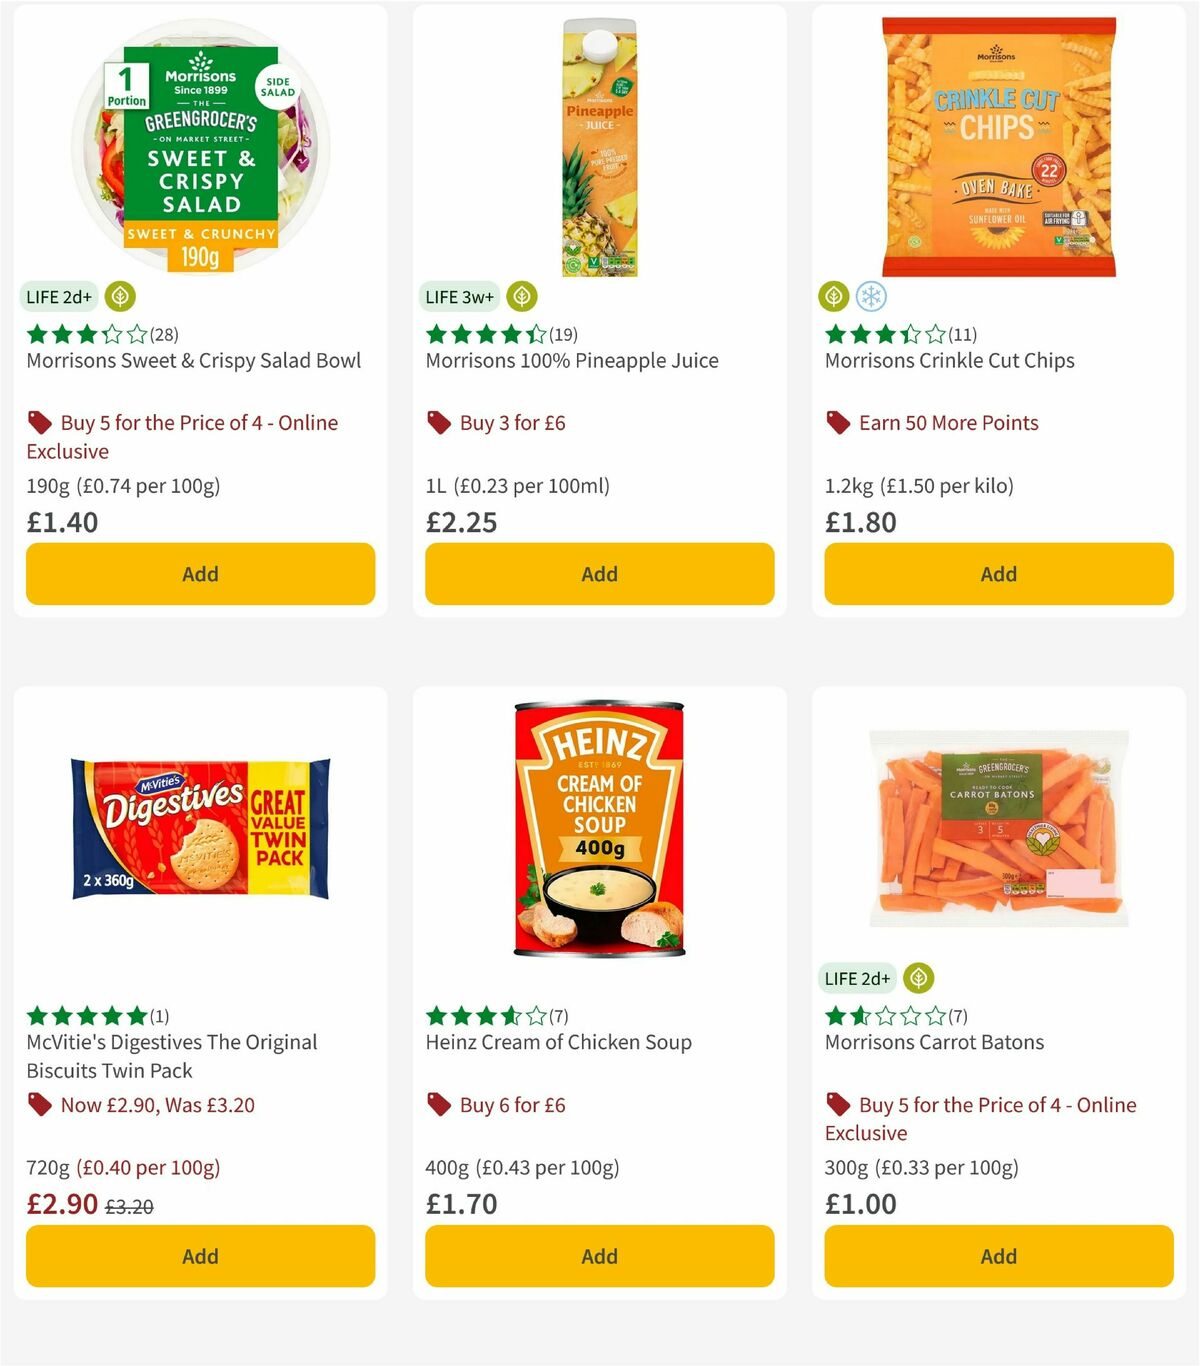Select the tag icon beside Earn 50 More Points
The height and width of the screenshot is (1366, 1200).
[x=837, y=422]
